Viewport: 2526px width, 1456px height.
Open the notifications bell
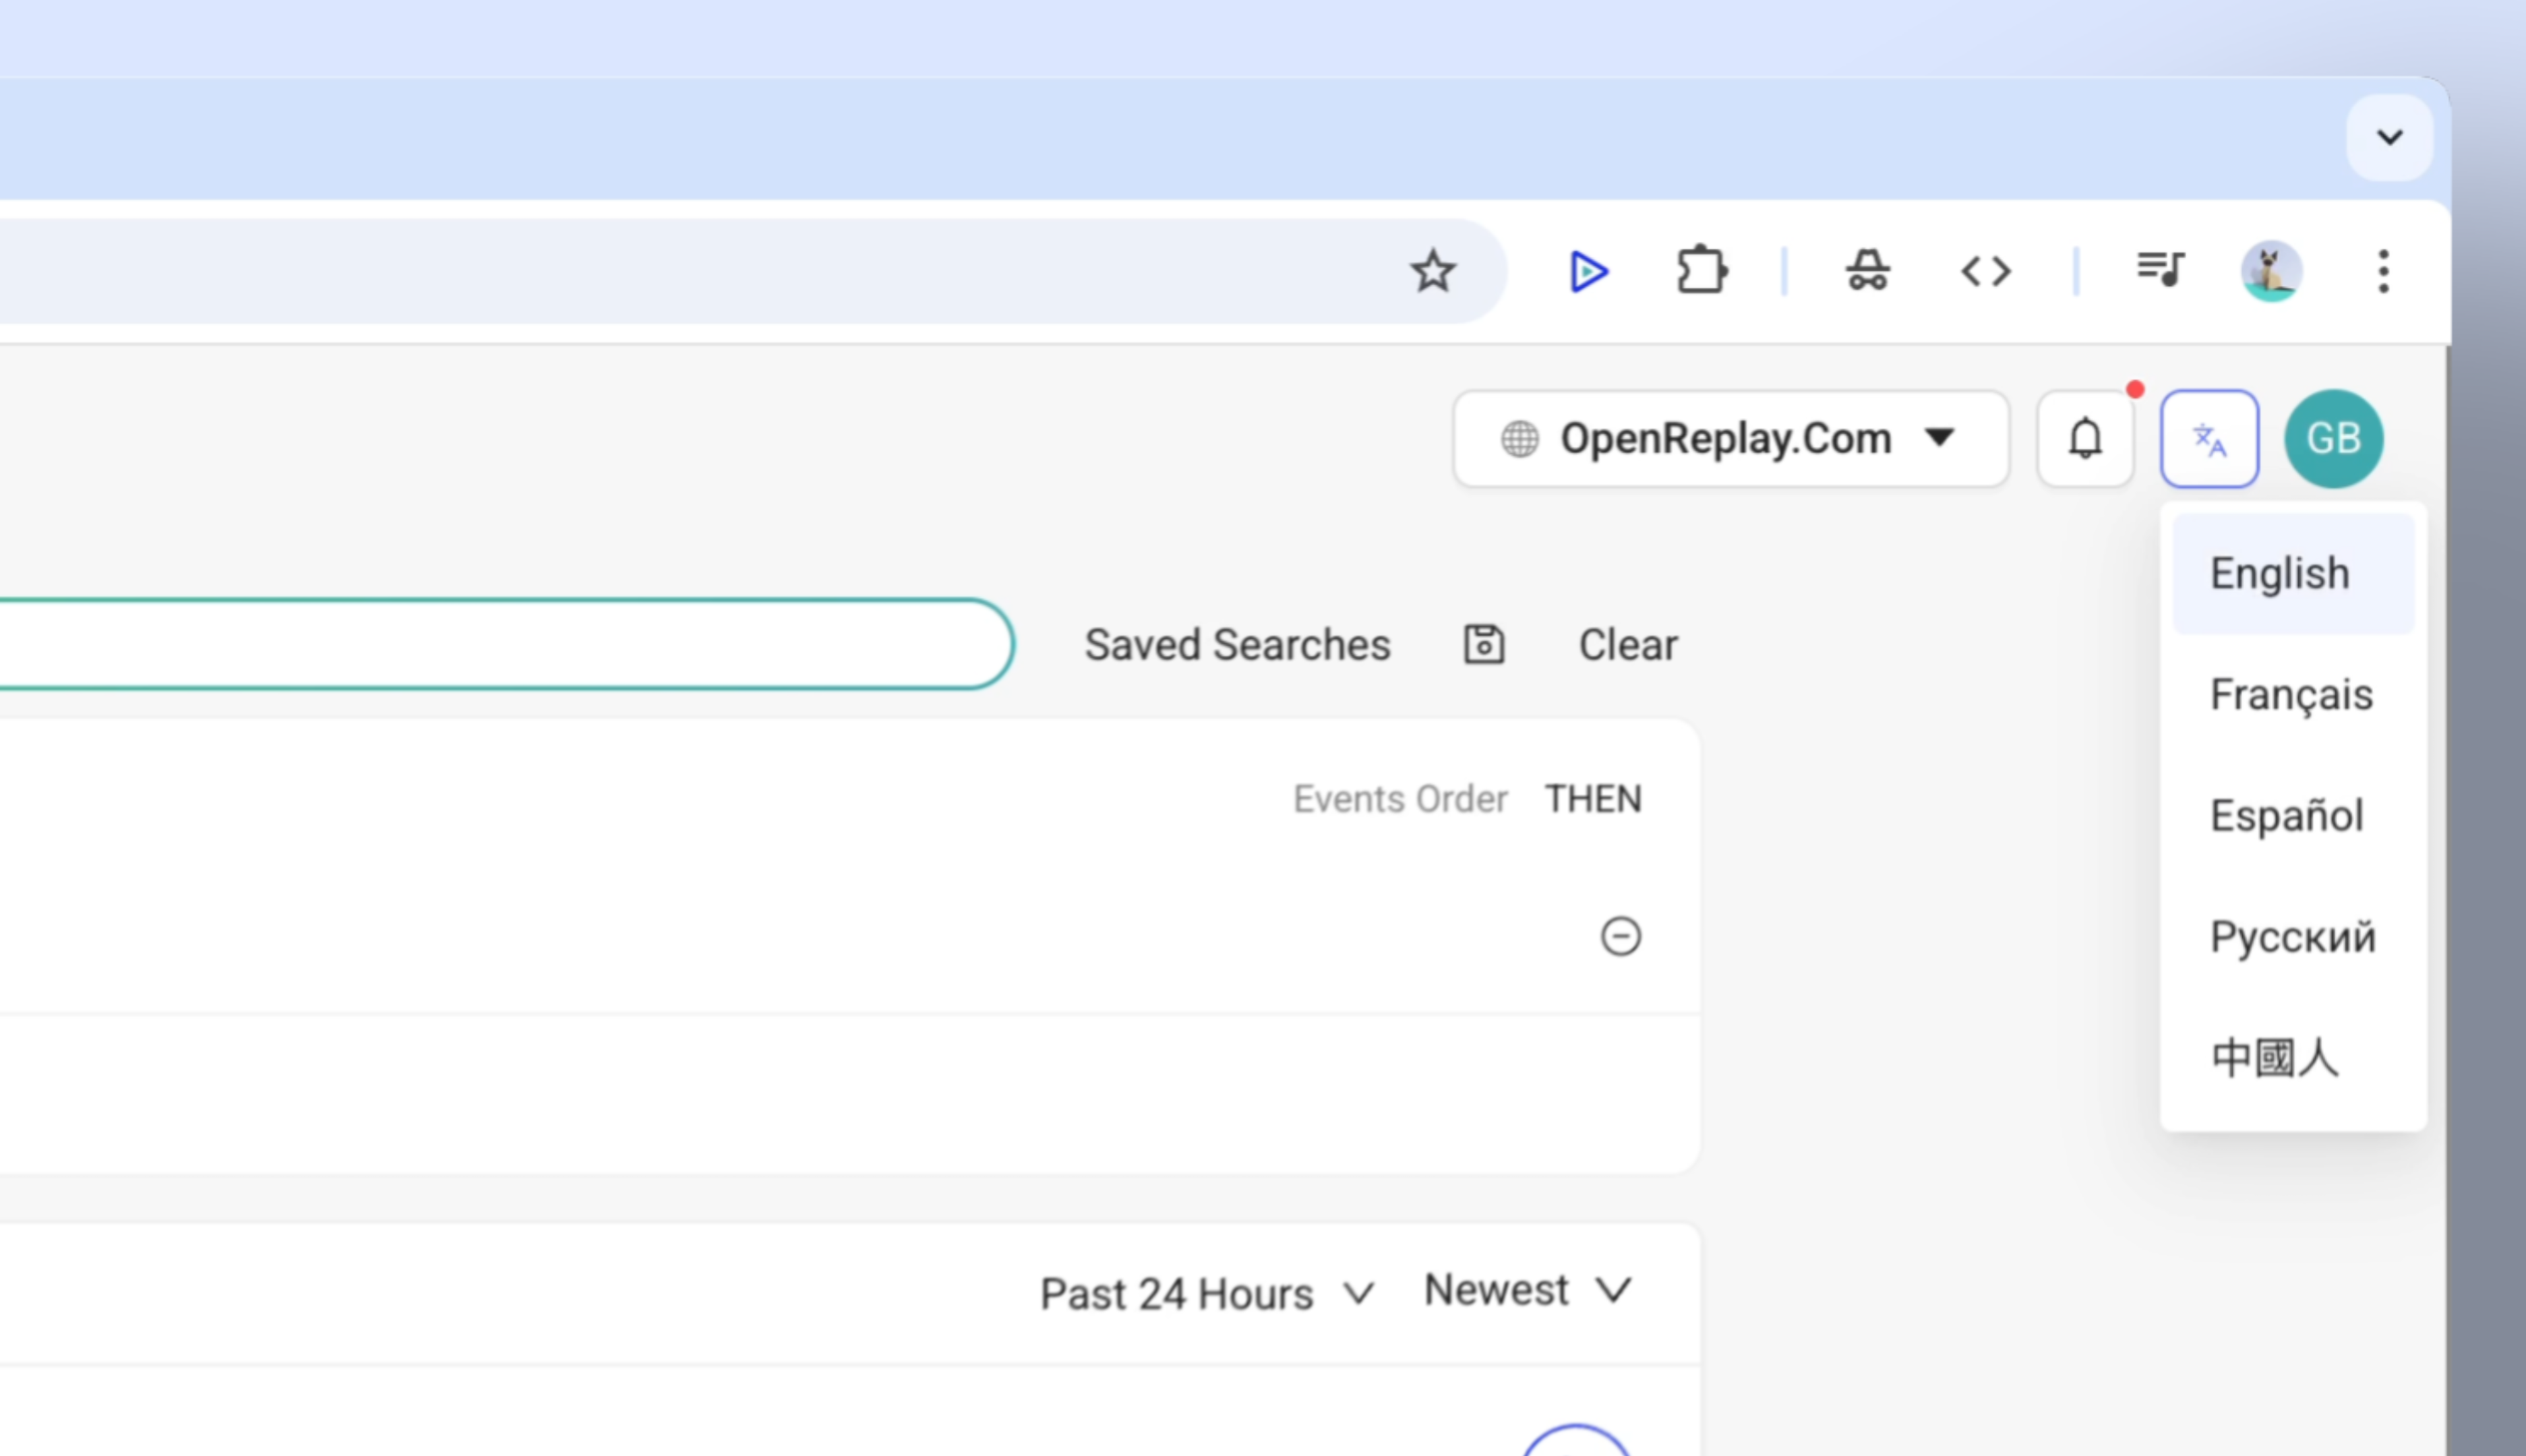coord(2086,439)
